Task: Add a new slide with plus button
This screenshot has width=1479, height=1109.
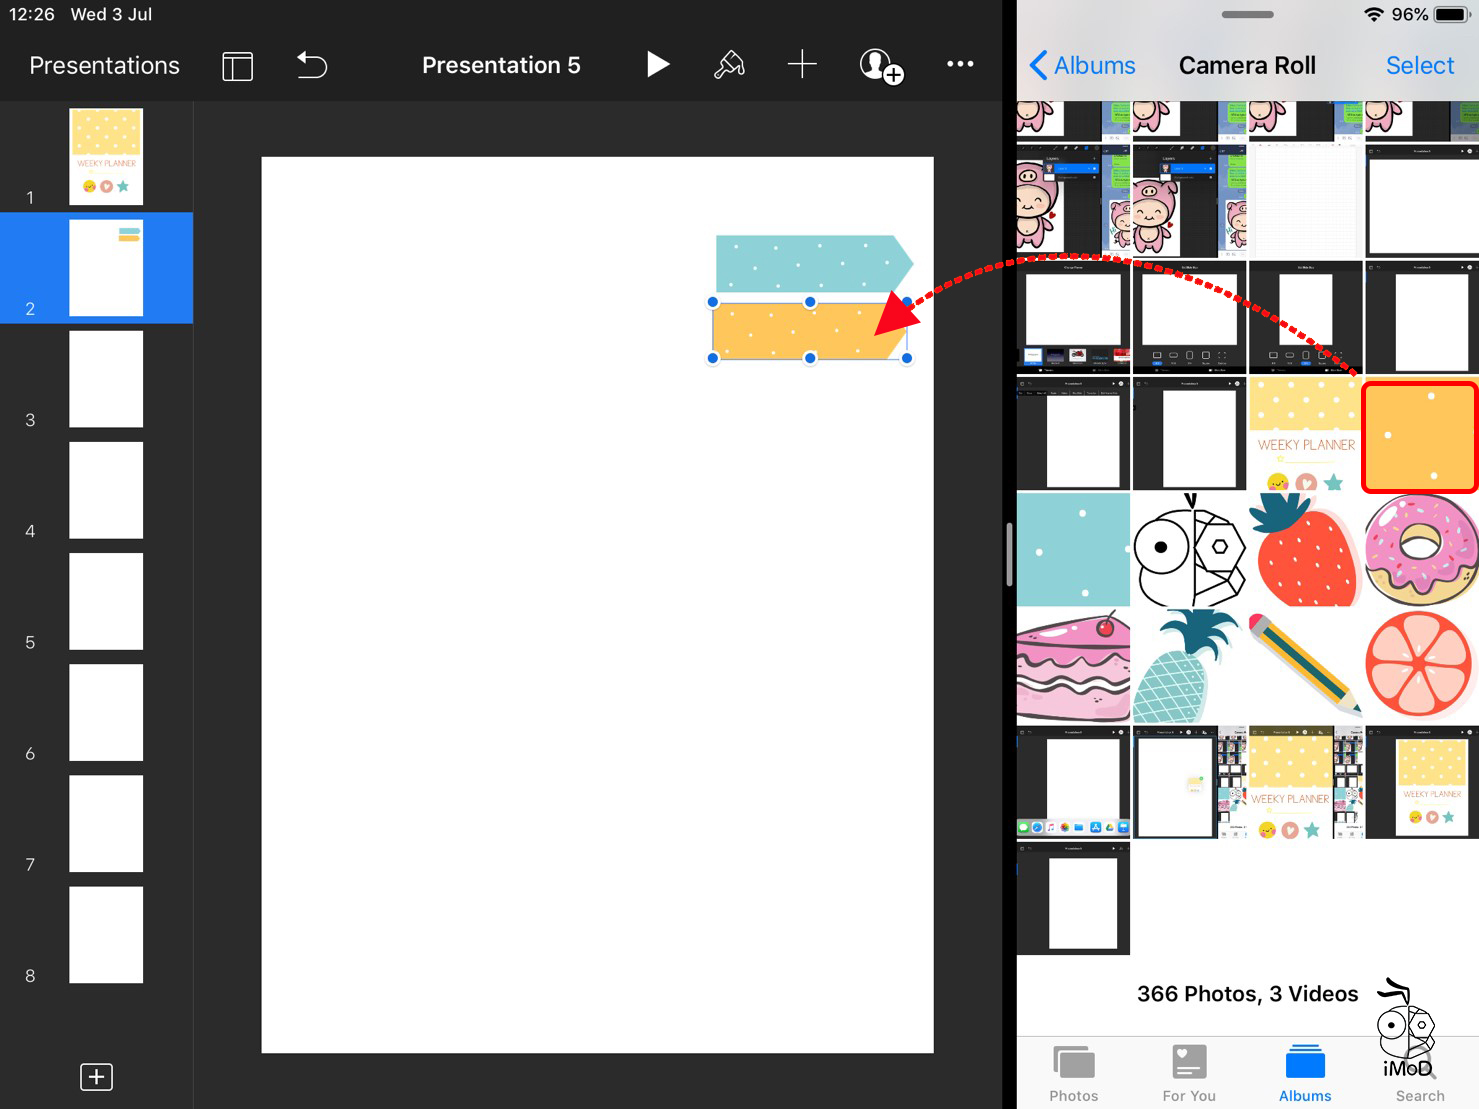Action: 96,1077
